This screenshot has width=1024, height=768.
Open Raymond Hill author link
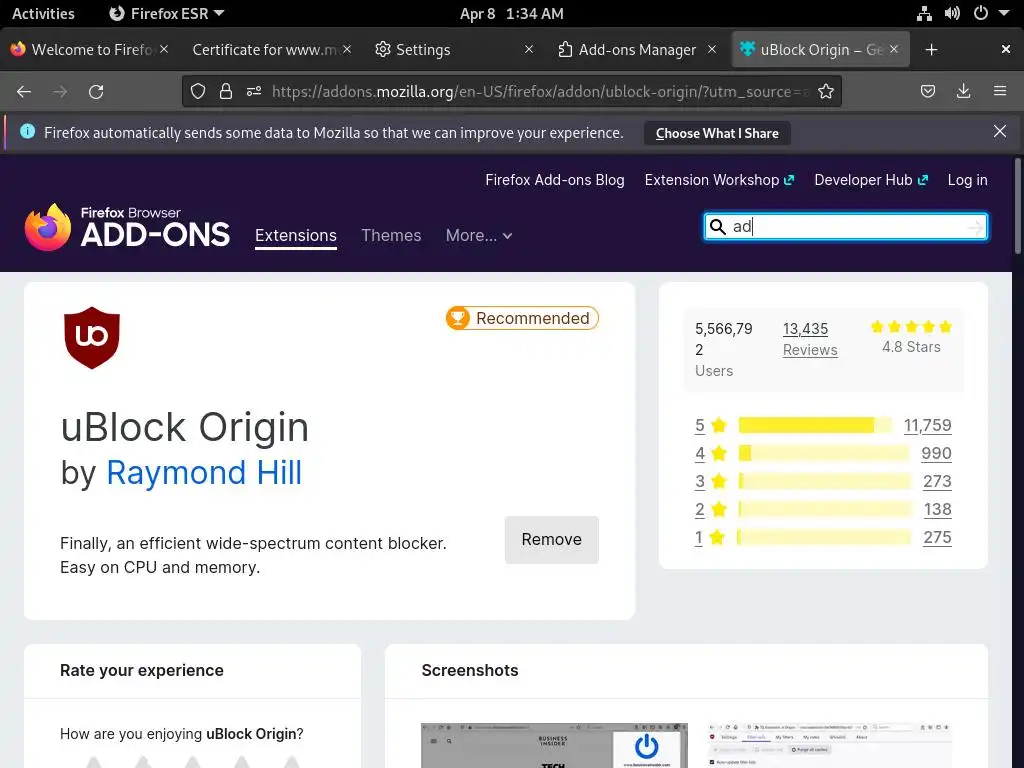click(204, 472)
